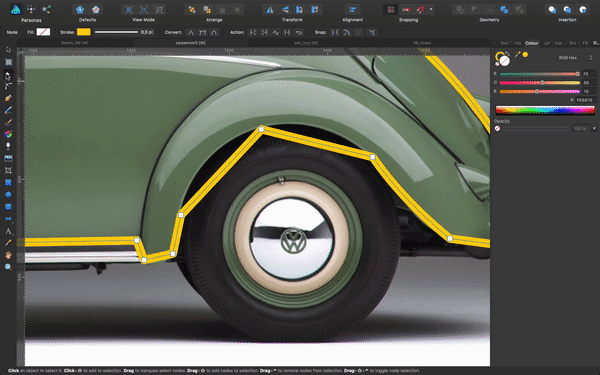600x375 pixels.
Task: Click the Geometry Add icon
Action: tap(460, 10)
